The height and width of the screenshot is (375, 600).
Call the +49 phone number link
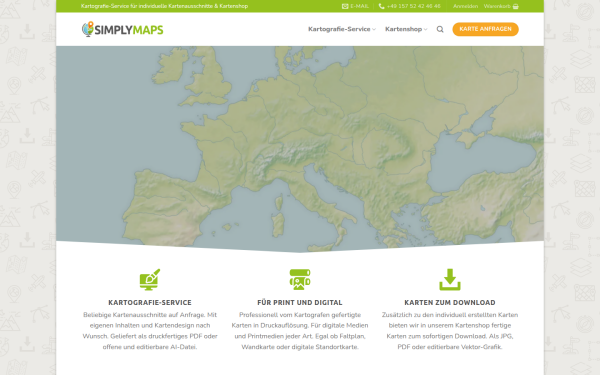[413, 6]
